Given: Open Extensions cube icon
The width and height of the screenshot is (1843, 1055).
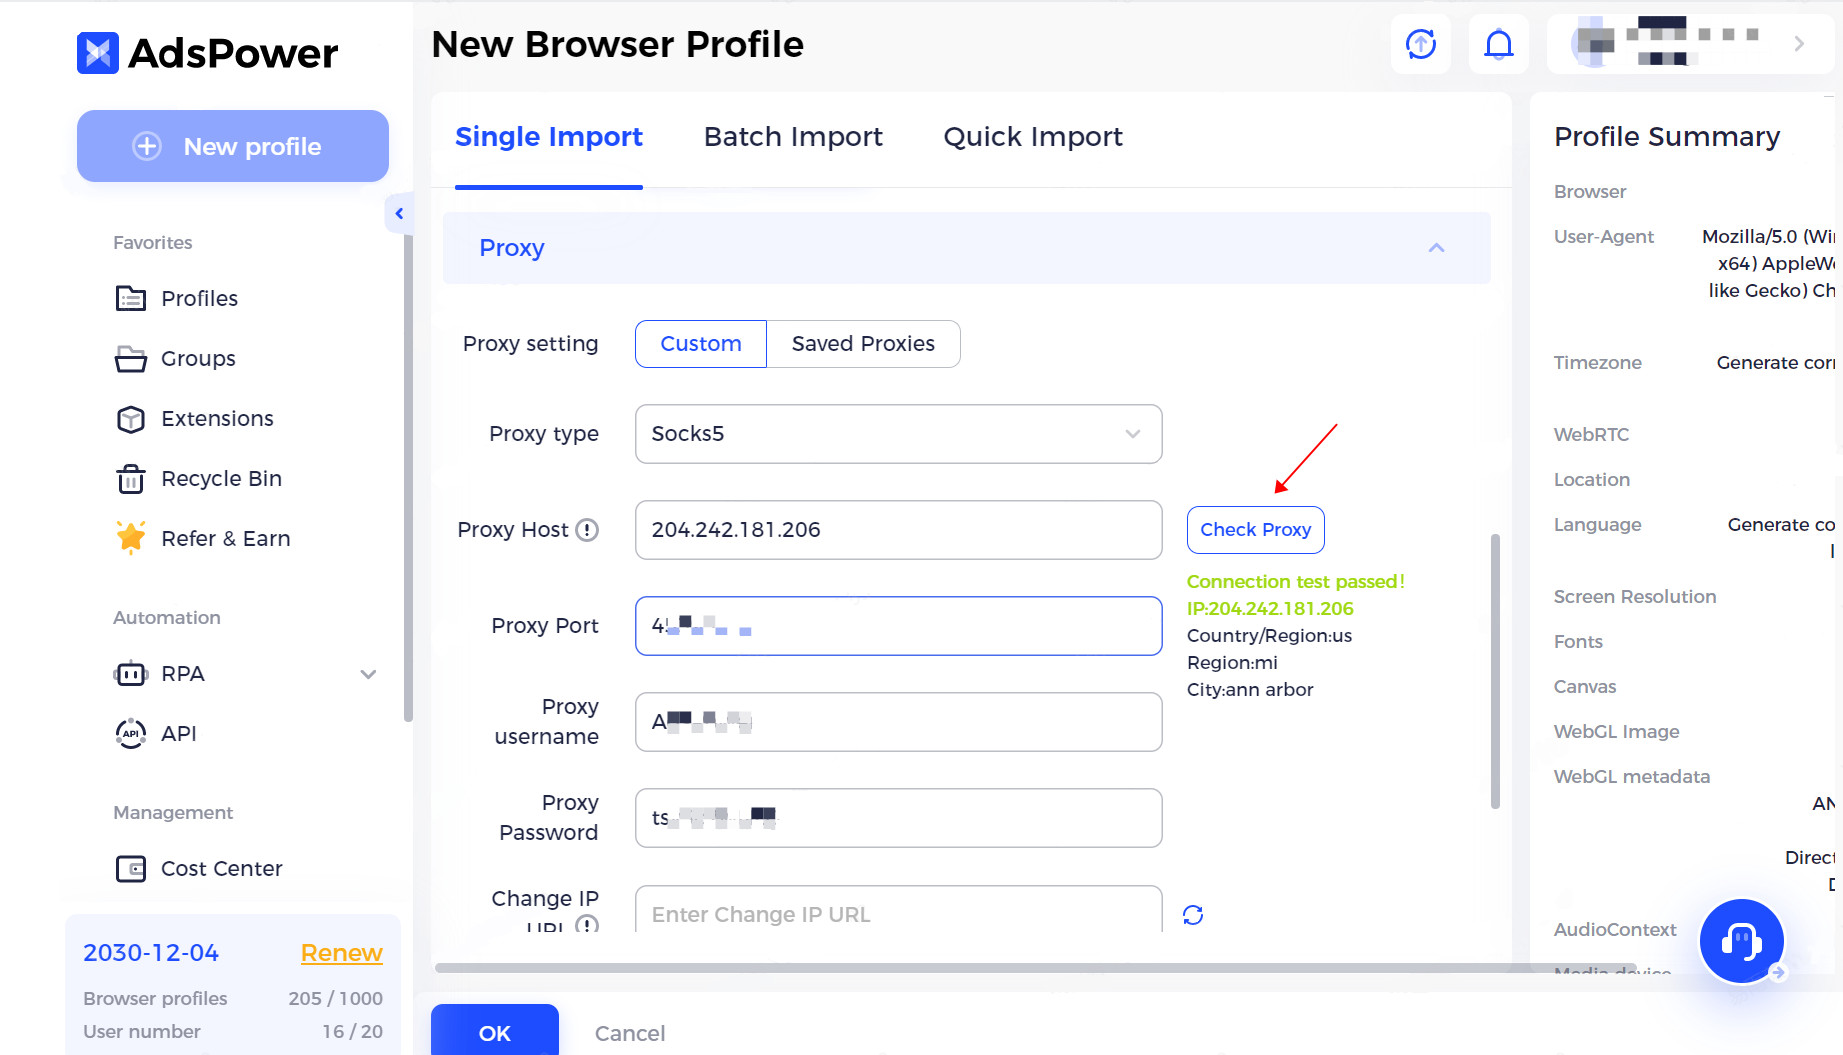Looking at the screenshot, I should tap(130, 418).
